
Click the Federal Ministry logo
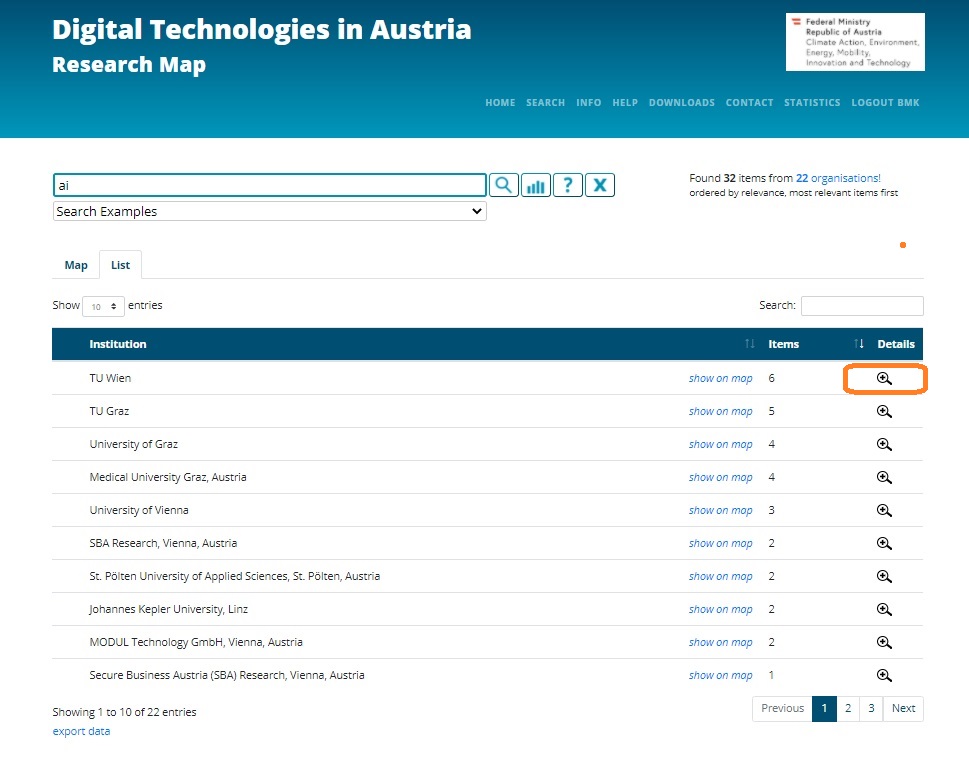855,42
